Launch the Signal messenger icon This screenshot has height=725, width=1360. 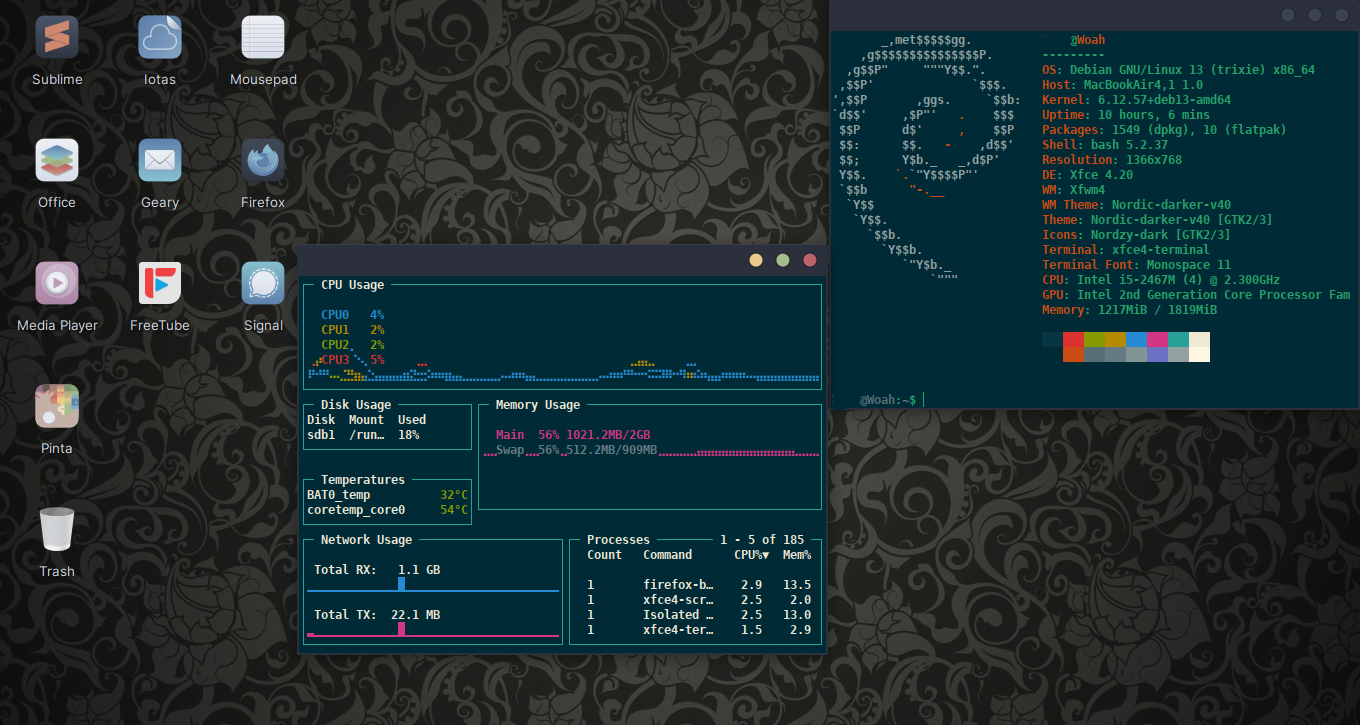pos(263,283)
